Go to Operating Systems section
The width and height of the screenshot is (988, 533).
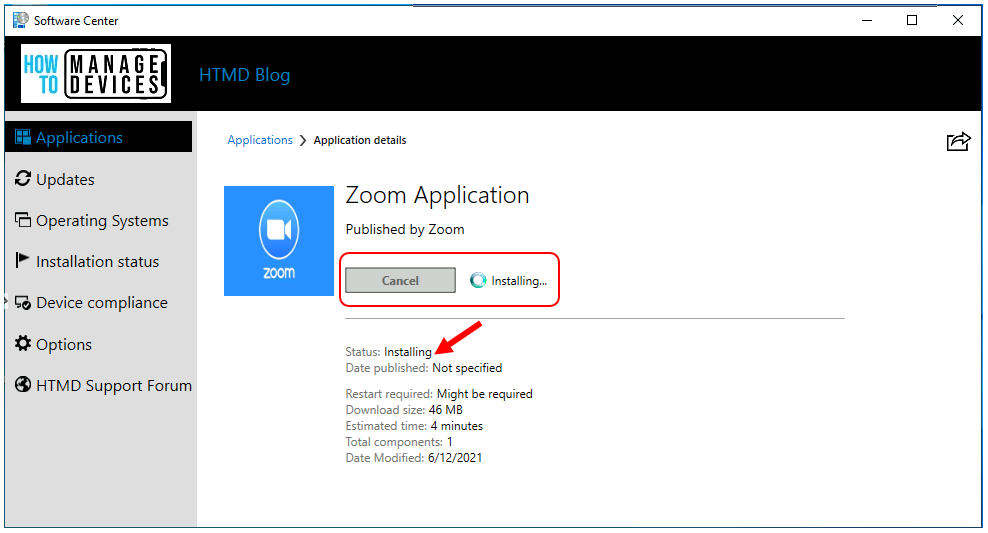[98, 221]
